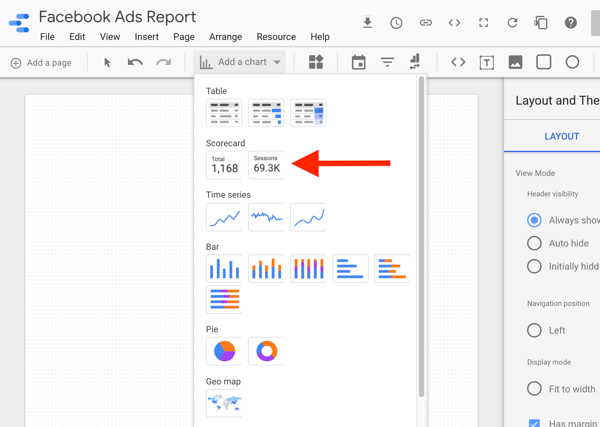Add a stacked column chart
The image size is (600, 427).
266,269
